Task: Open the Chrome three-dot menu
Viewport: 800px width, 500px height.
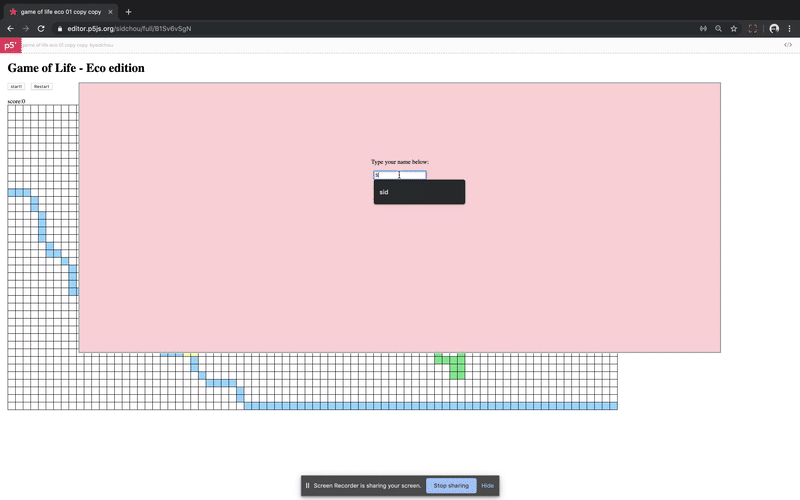Action: coord(789,29)
